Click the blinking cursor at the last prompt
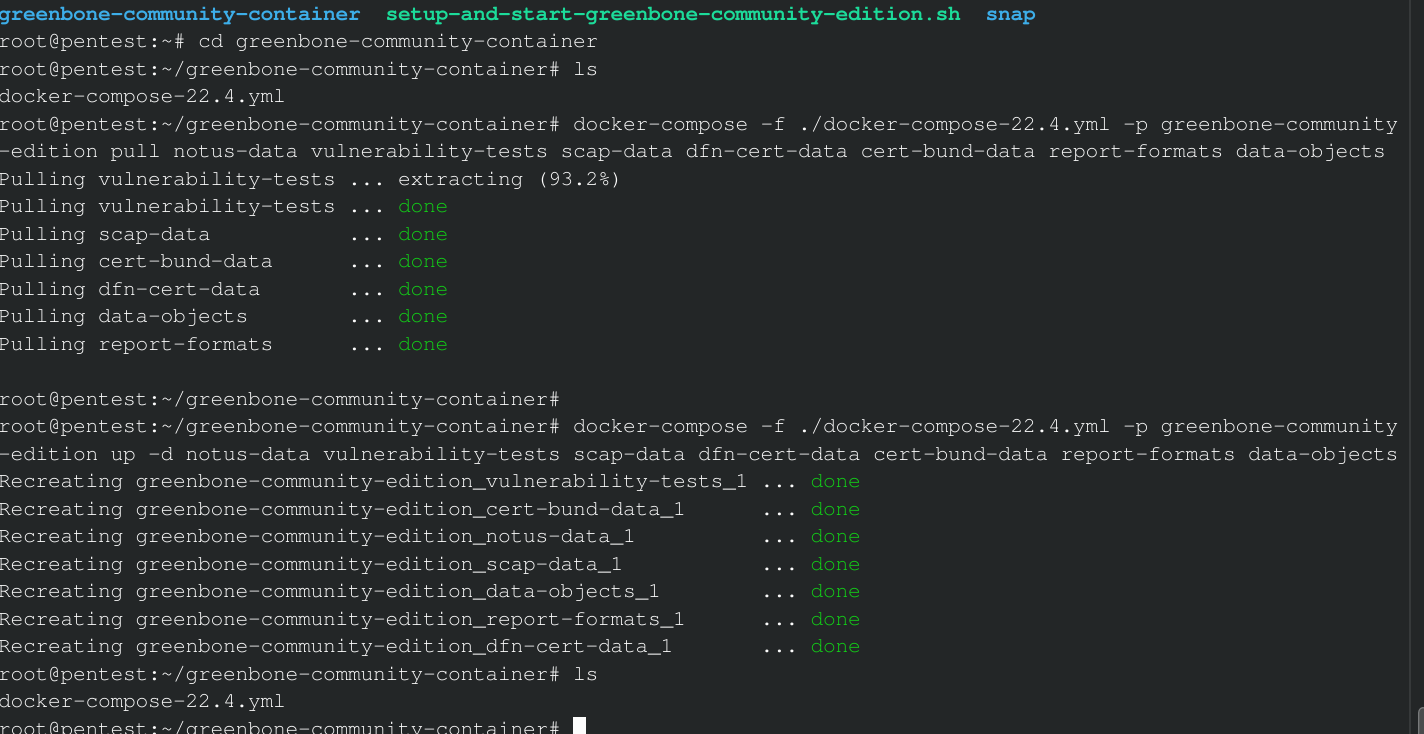The width and height of the screenshot is (1424, 734). (x=579, y=727)
